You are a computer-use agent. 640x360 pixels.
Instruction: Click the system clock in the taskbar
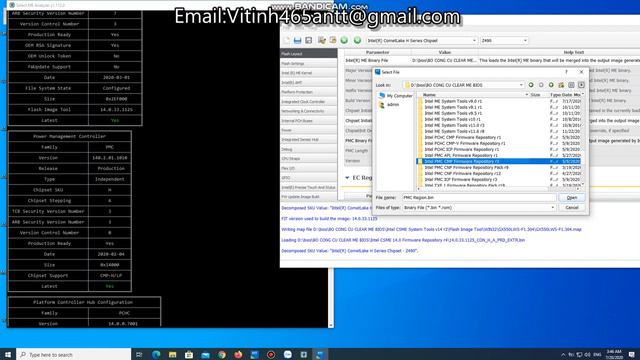point(613,354)
